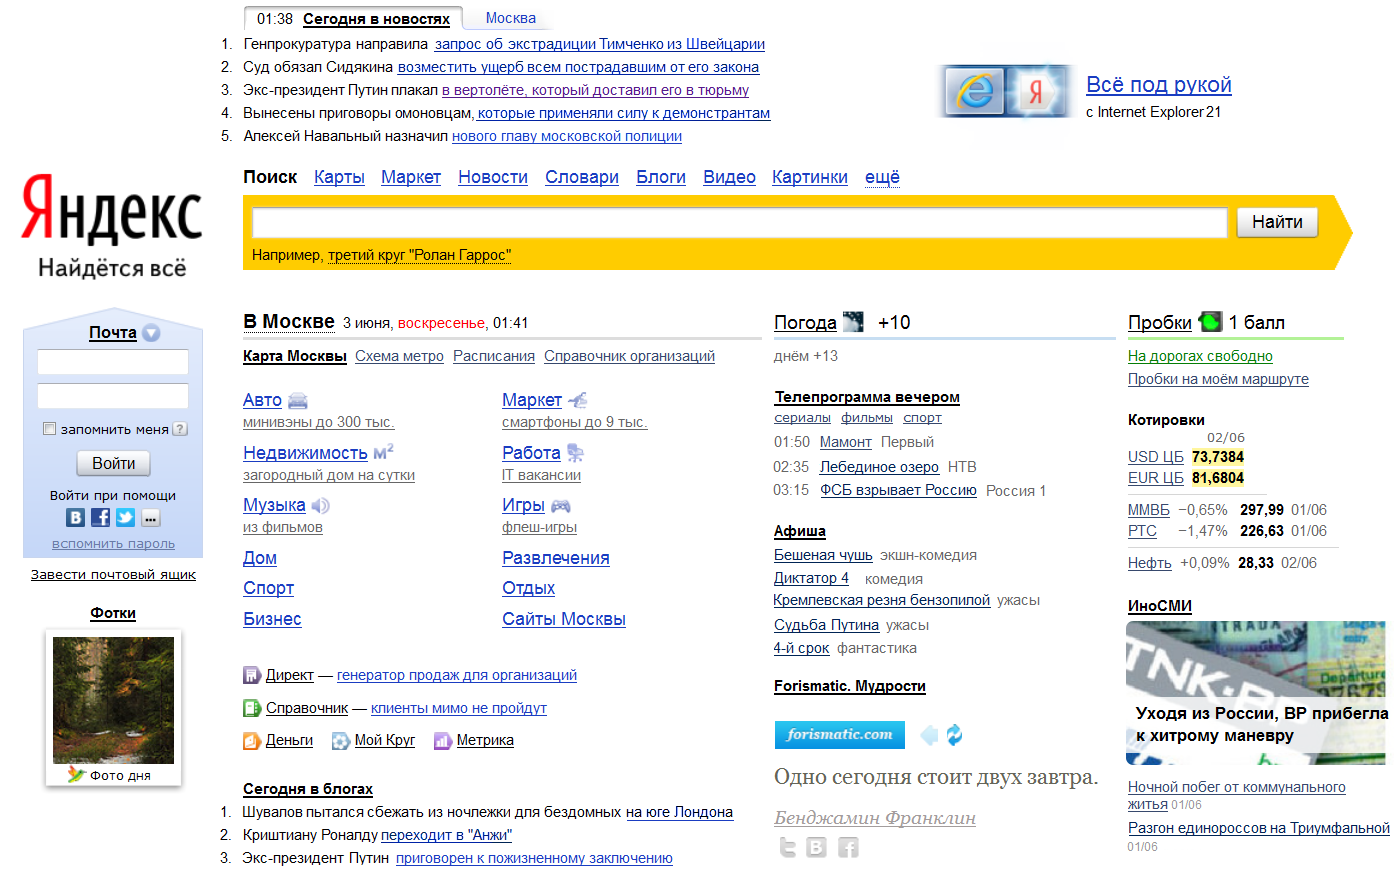Show more login options with ellipsis button
1400x877 pixels.
pos(150,517)
